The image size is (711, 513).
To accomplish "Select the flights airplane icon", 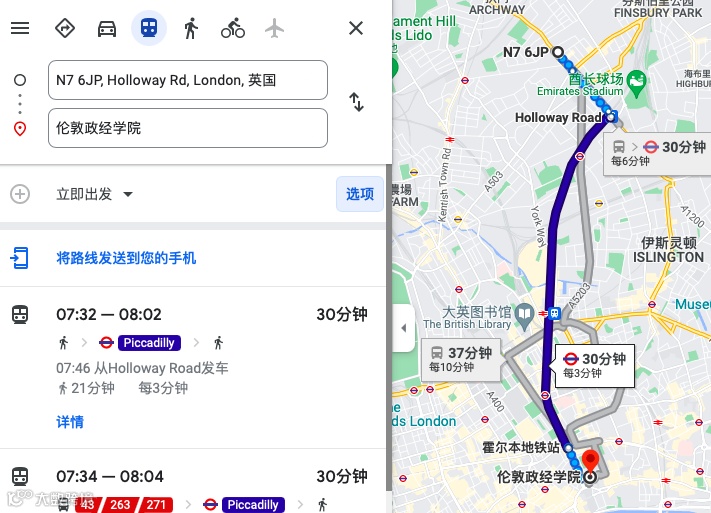I will click(x=274, y=29).
